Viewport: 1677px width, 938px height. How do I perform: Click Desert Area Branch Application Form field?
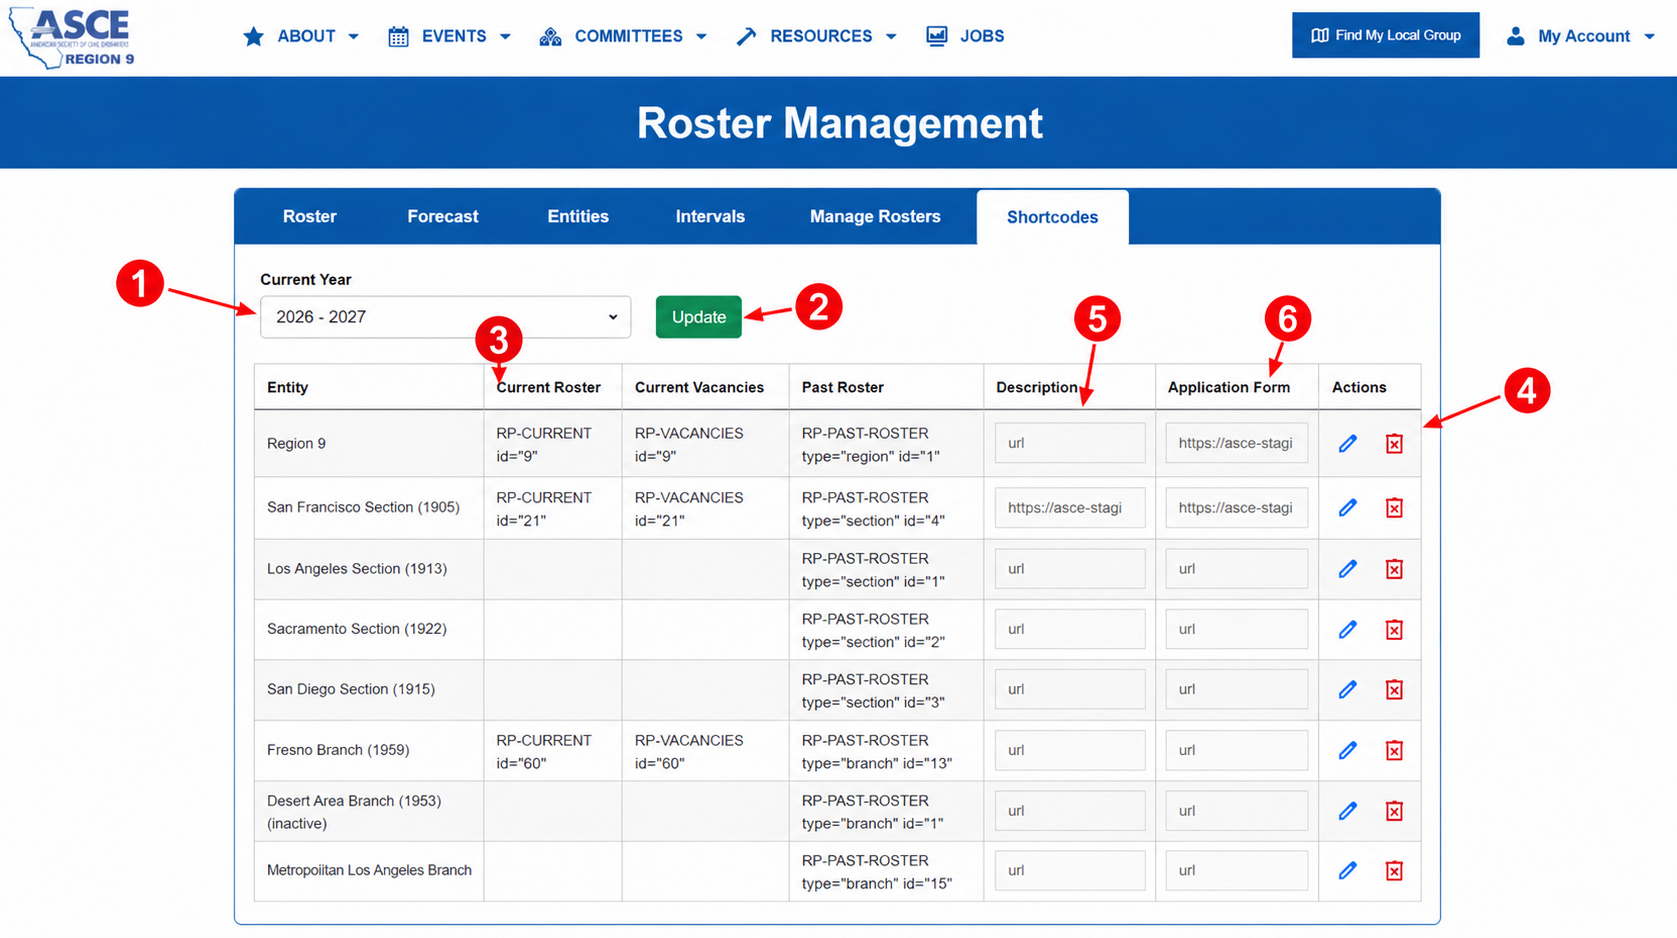(1236, 811)
